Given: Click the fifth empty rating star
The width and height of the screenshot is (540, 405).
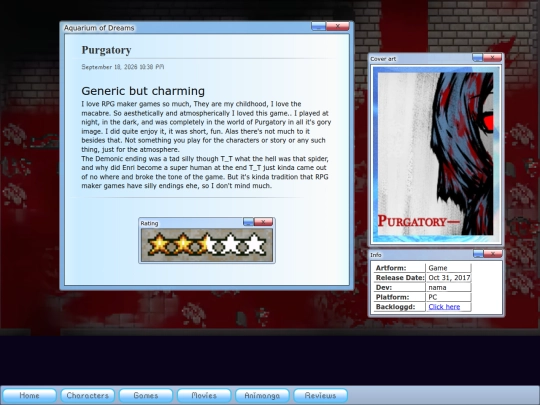Looking at the screenshot, I should [x=255, y=244].
